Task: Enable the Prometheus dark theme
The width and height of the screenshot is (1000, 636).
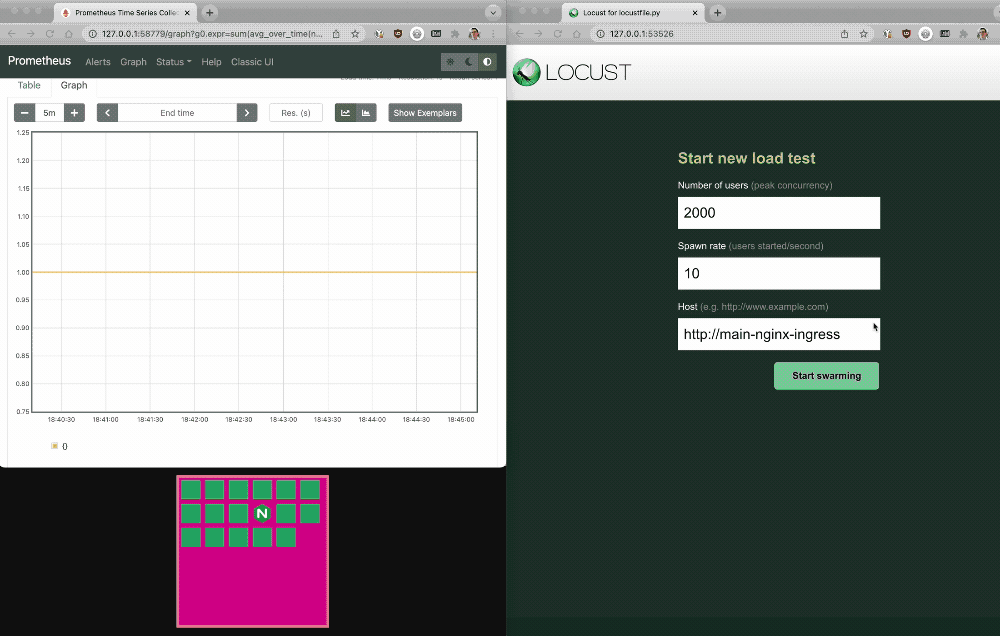Action: (x=469, y=62)
